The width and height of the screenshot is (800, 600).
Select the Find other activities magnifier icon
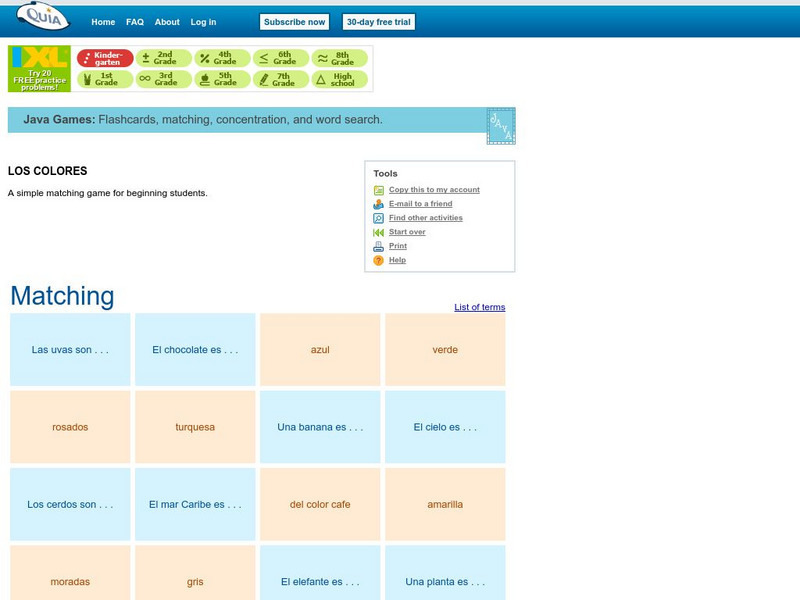tap(378, 217)
